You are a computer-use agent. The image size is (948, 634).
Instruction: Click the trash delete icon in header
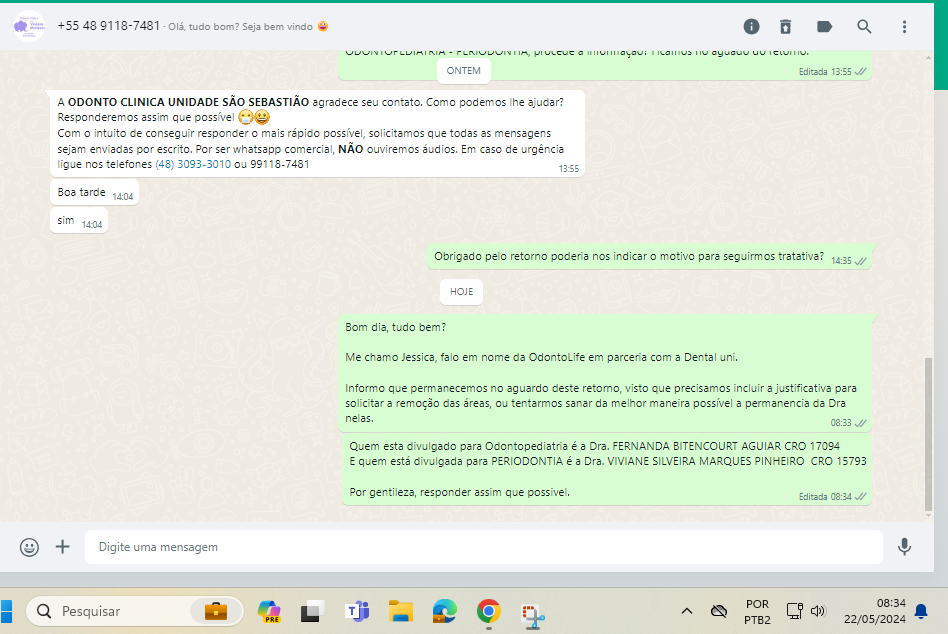pyautogui.click(x=785, y=27)
